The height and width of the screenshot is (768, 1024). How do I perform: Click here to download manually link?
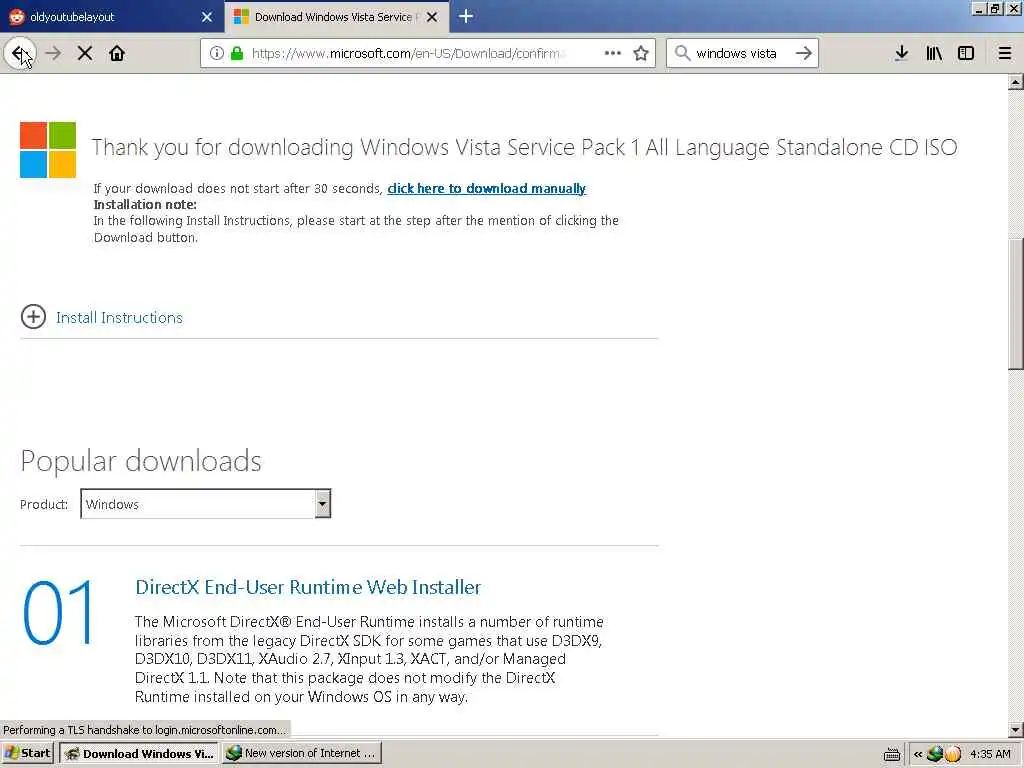coord(487,188)
